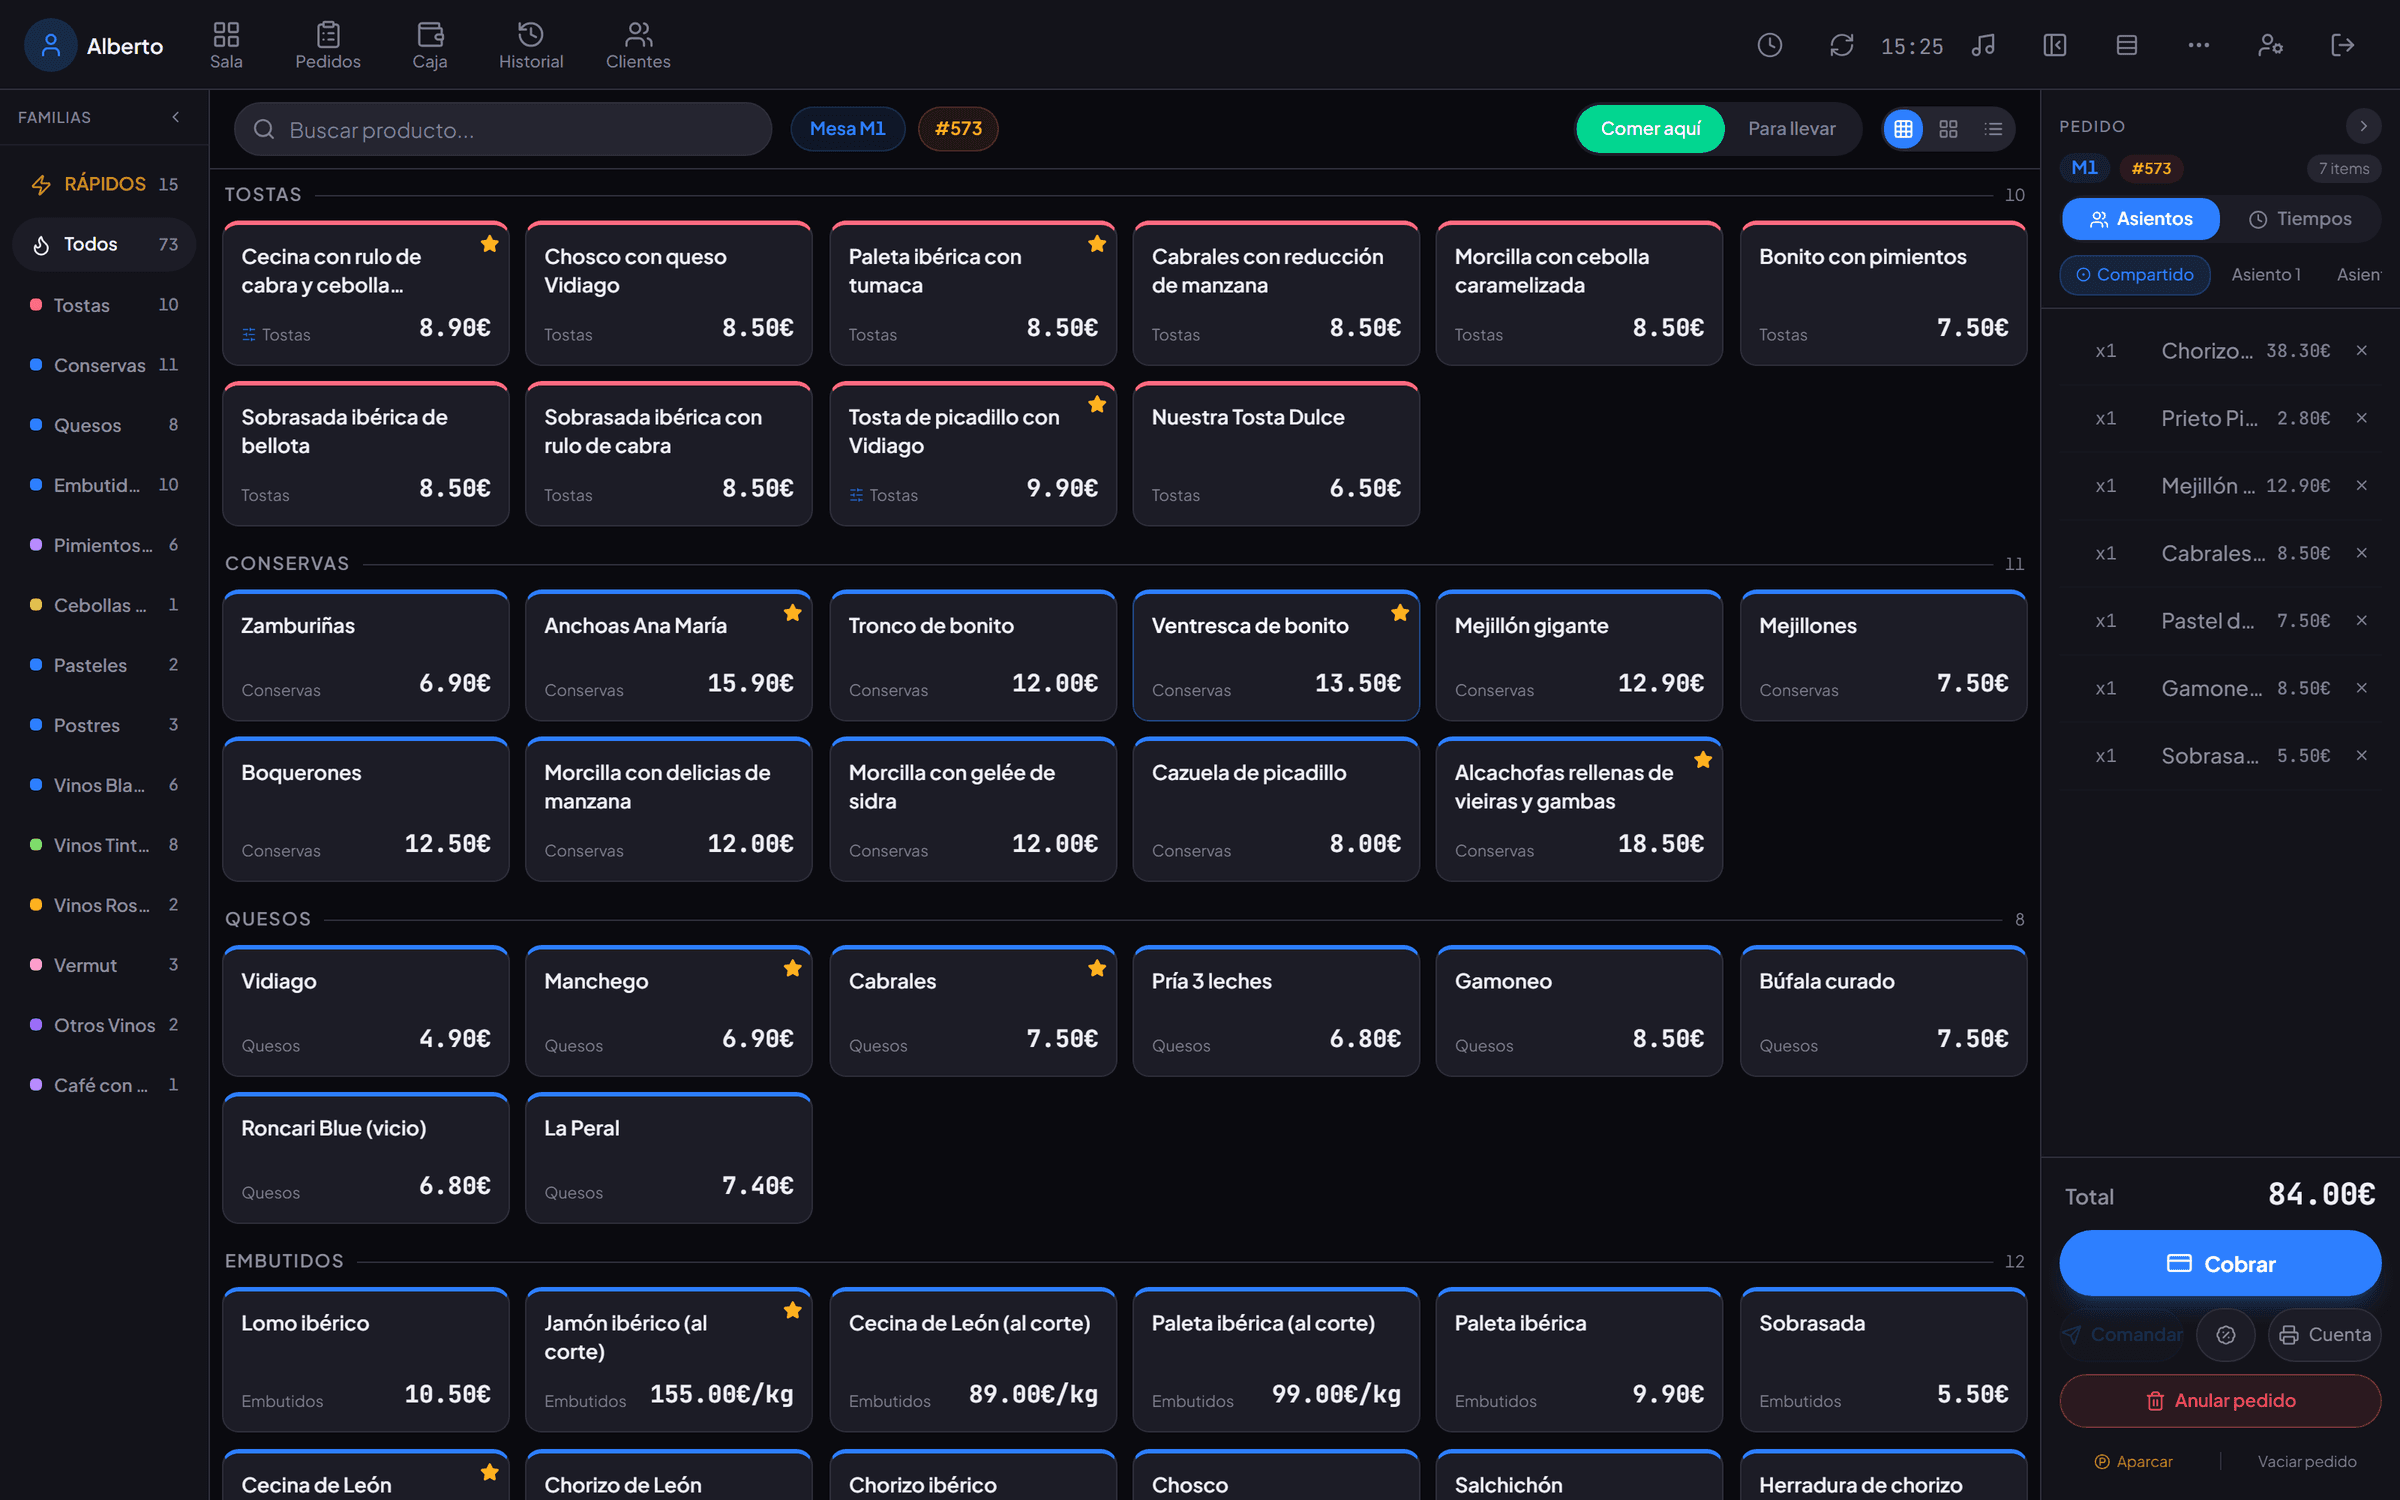Remove Prieto Pi... item from the order

[2361, 418]
